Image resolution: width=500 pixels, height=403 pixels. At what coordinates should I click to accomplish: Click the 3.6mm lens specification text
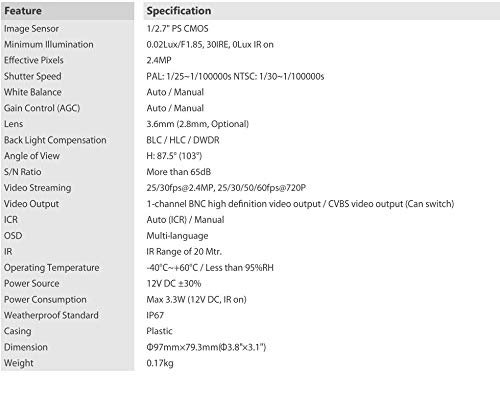click(x=198, y=124)
